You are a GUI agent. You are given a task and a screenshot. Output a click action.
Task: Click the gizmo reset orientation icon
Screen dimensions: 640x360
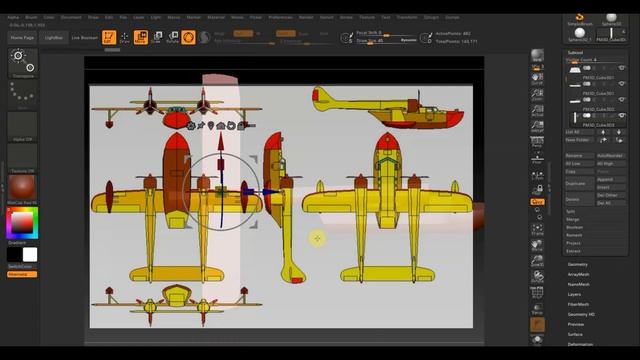tap(231, 126)
